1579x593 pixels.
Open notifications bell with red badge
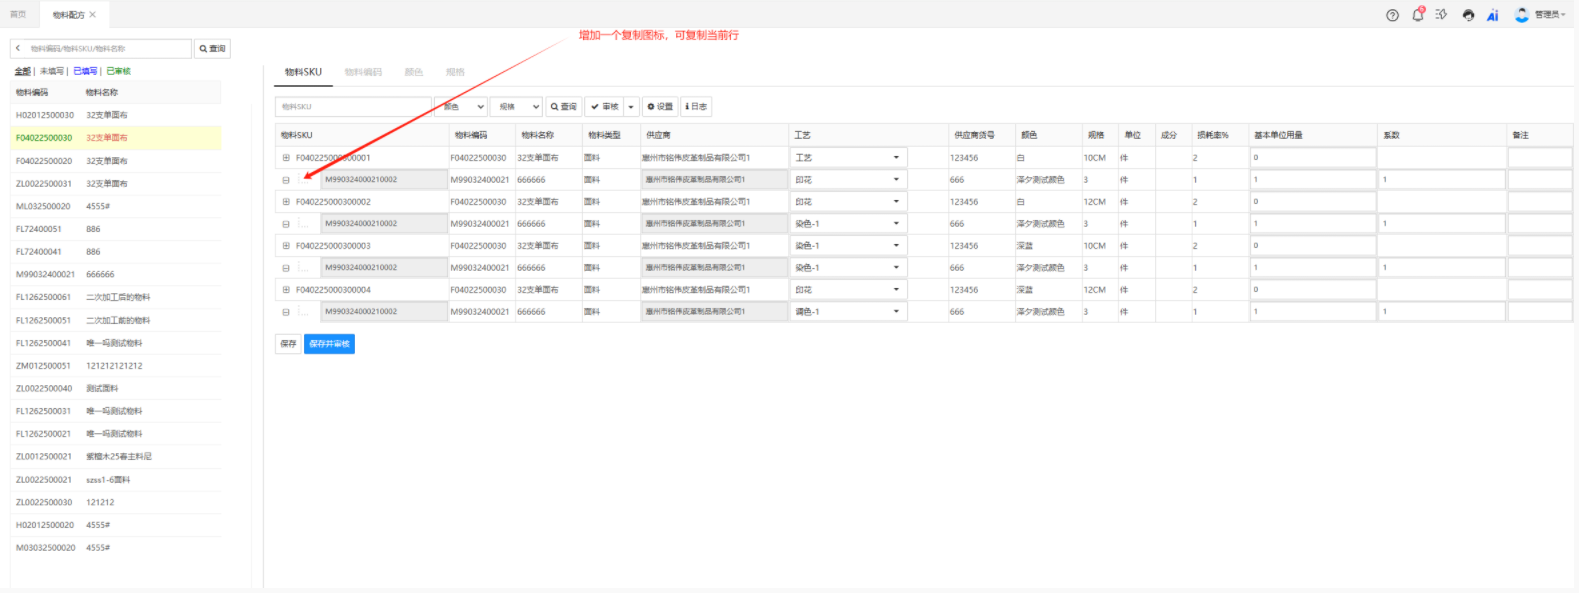coord(1417,15)
